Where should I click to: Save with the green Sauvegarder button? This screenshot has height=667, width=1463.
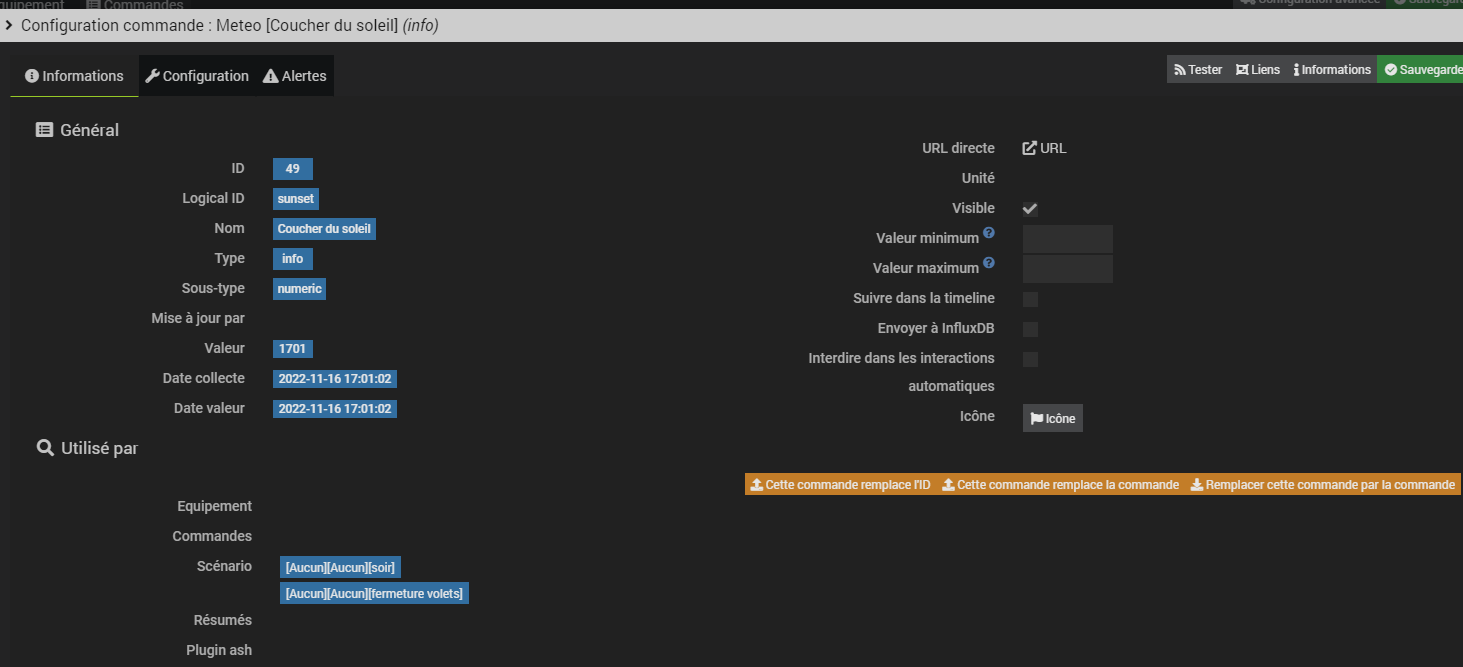point(1420,70)
